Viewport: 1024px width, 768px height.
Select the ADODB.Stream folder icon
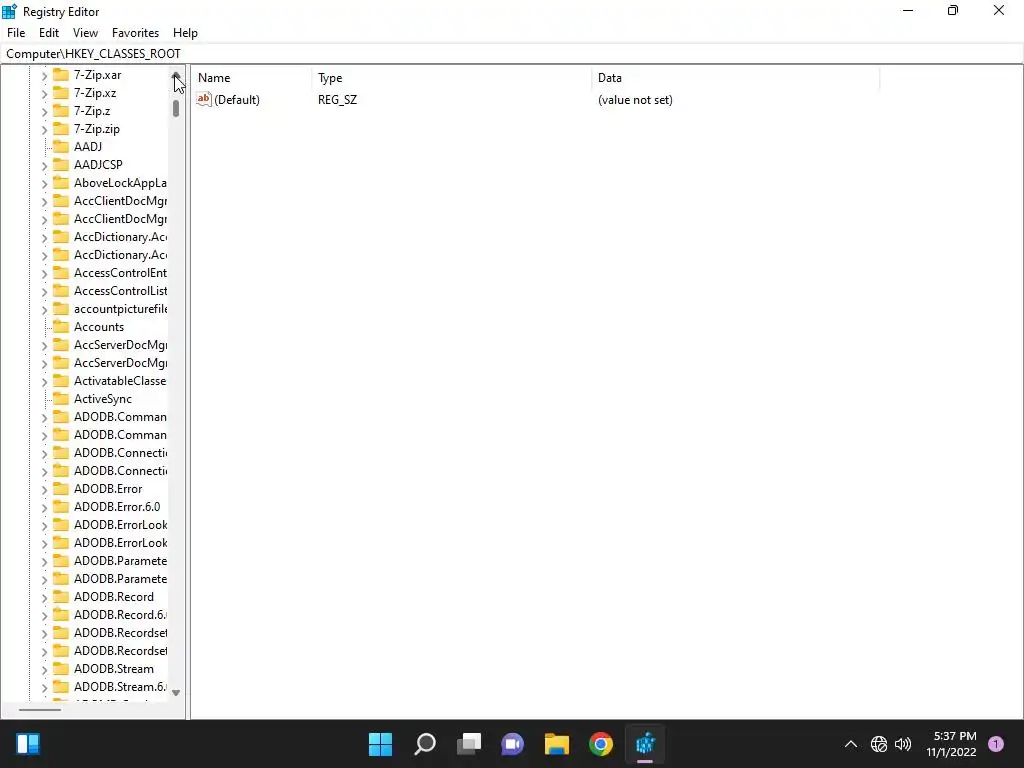[x=61, y=669]
